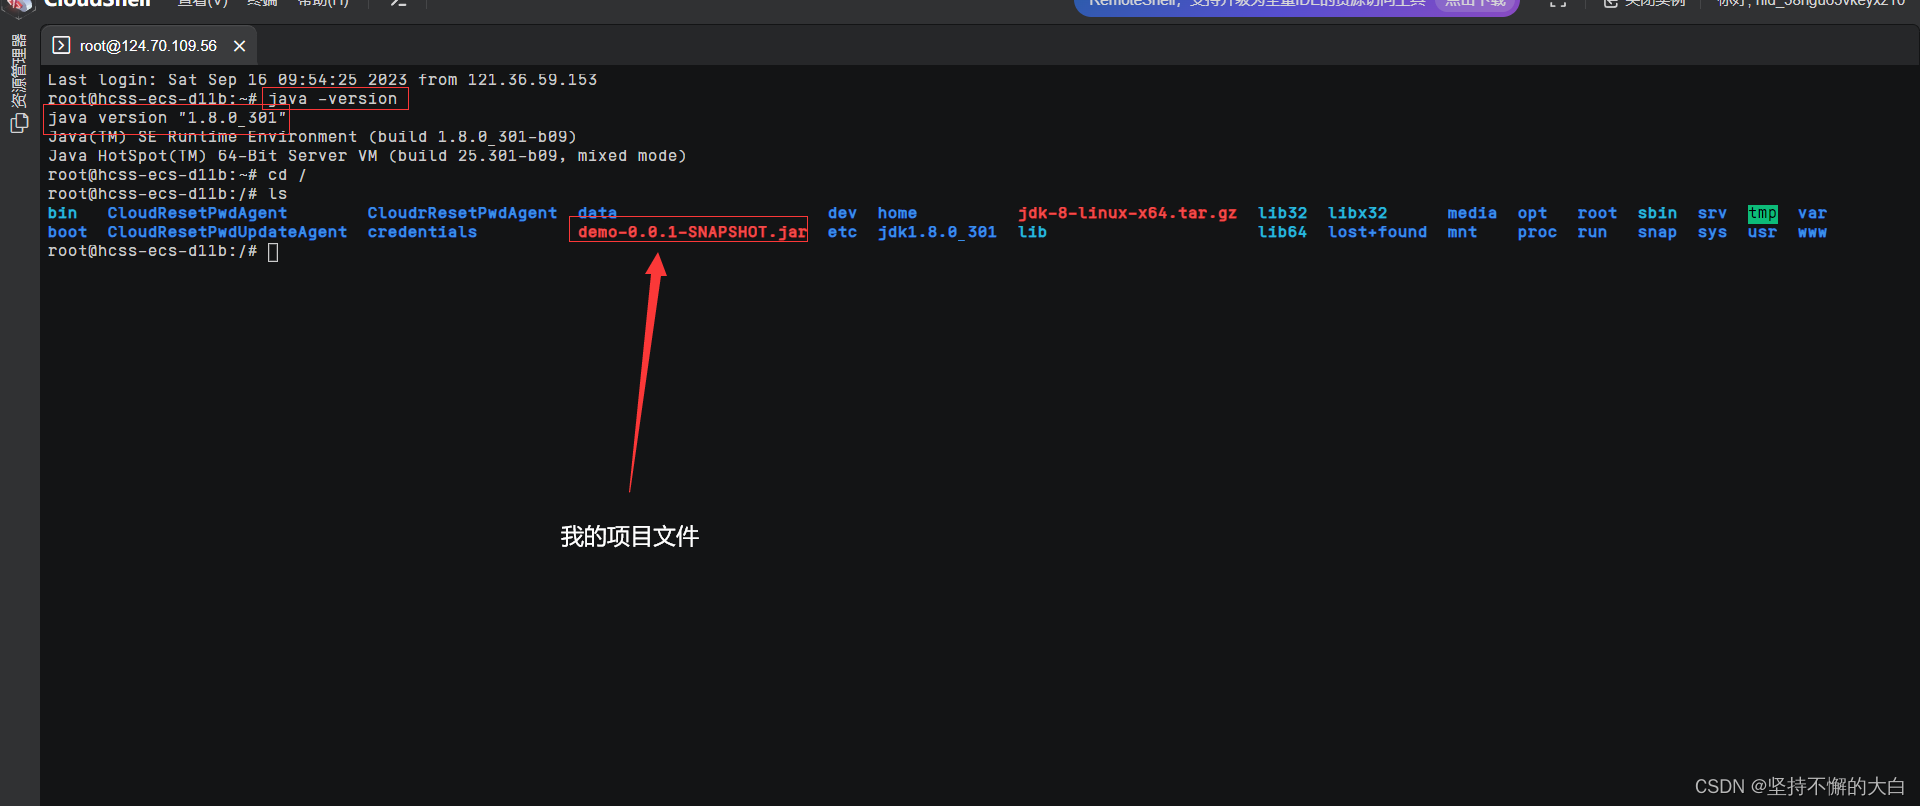Click the libx32 directory name
Viewport: 1920px width, 806px height.
tap(1357, 213)
